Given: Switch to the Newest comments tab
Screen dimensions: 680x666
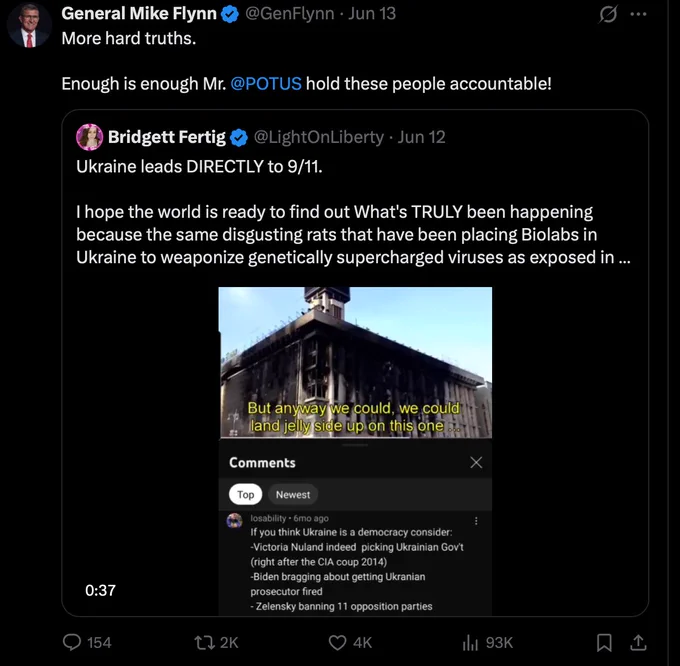Looking at the screenshot, I should [x=293, y=494].
